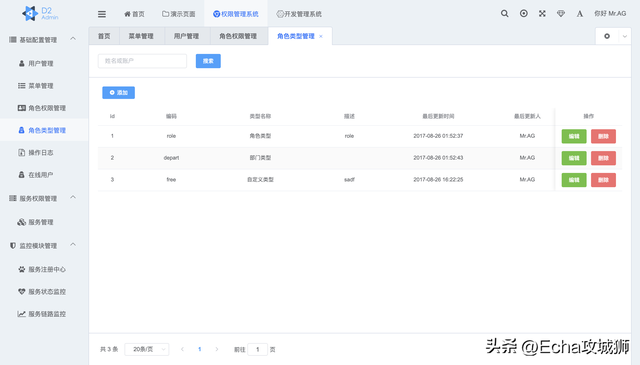This screenshot has width=640, height=365.
Task: Click the 类型名称 column header
Action: 260,116
